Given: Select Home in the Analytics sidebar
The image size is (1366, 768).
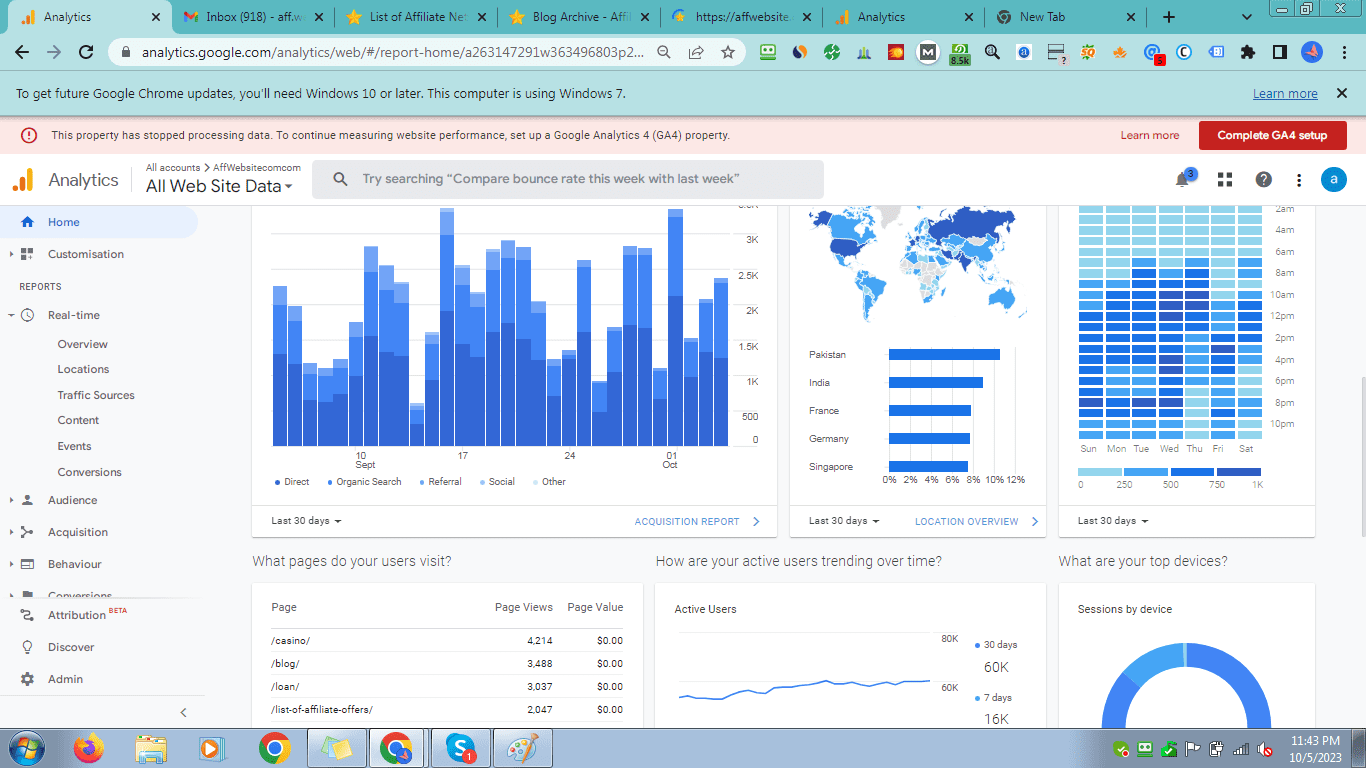Looking at the screenshot, I should (x=99, y=222).
